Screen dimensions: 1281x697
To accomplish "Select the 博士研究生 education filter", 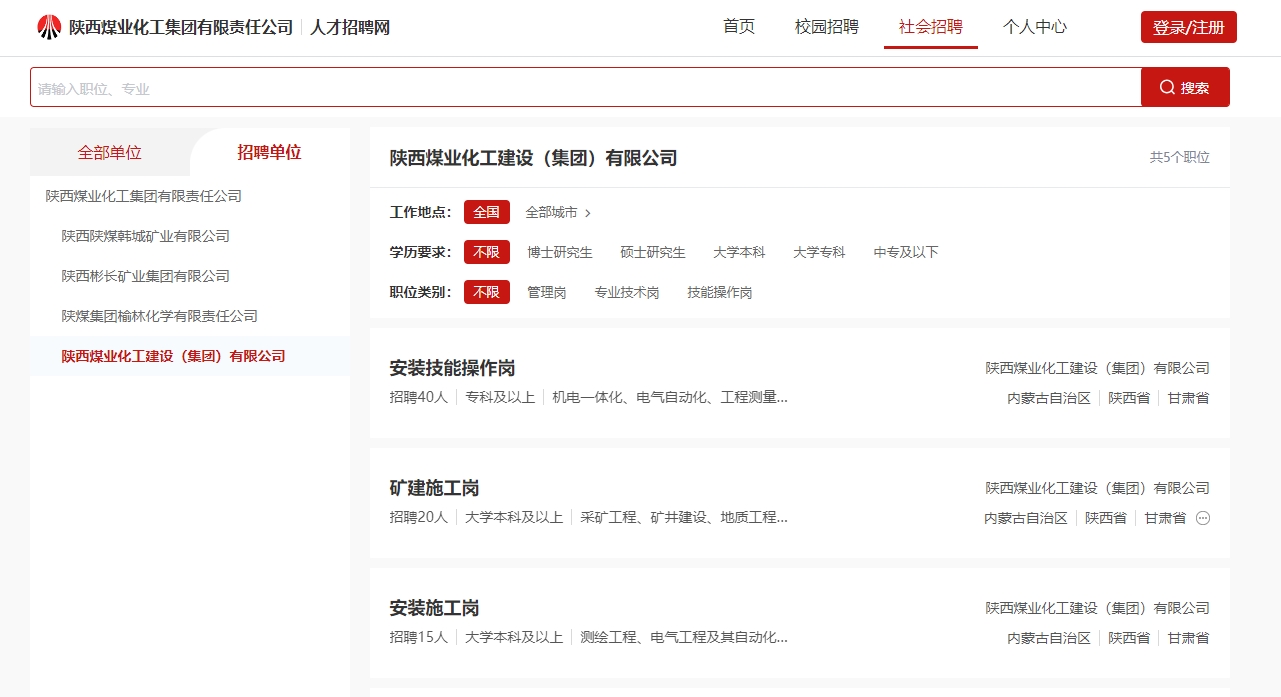I will click(559, 252).
